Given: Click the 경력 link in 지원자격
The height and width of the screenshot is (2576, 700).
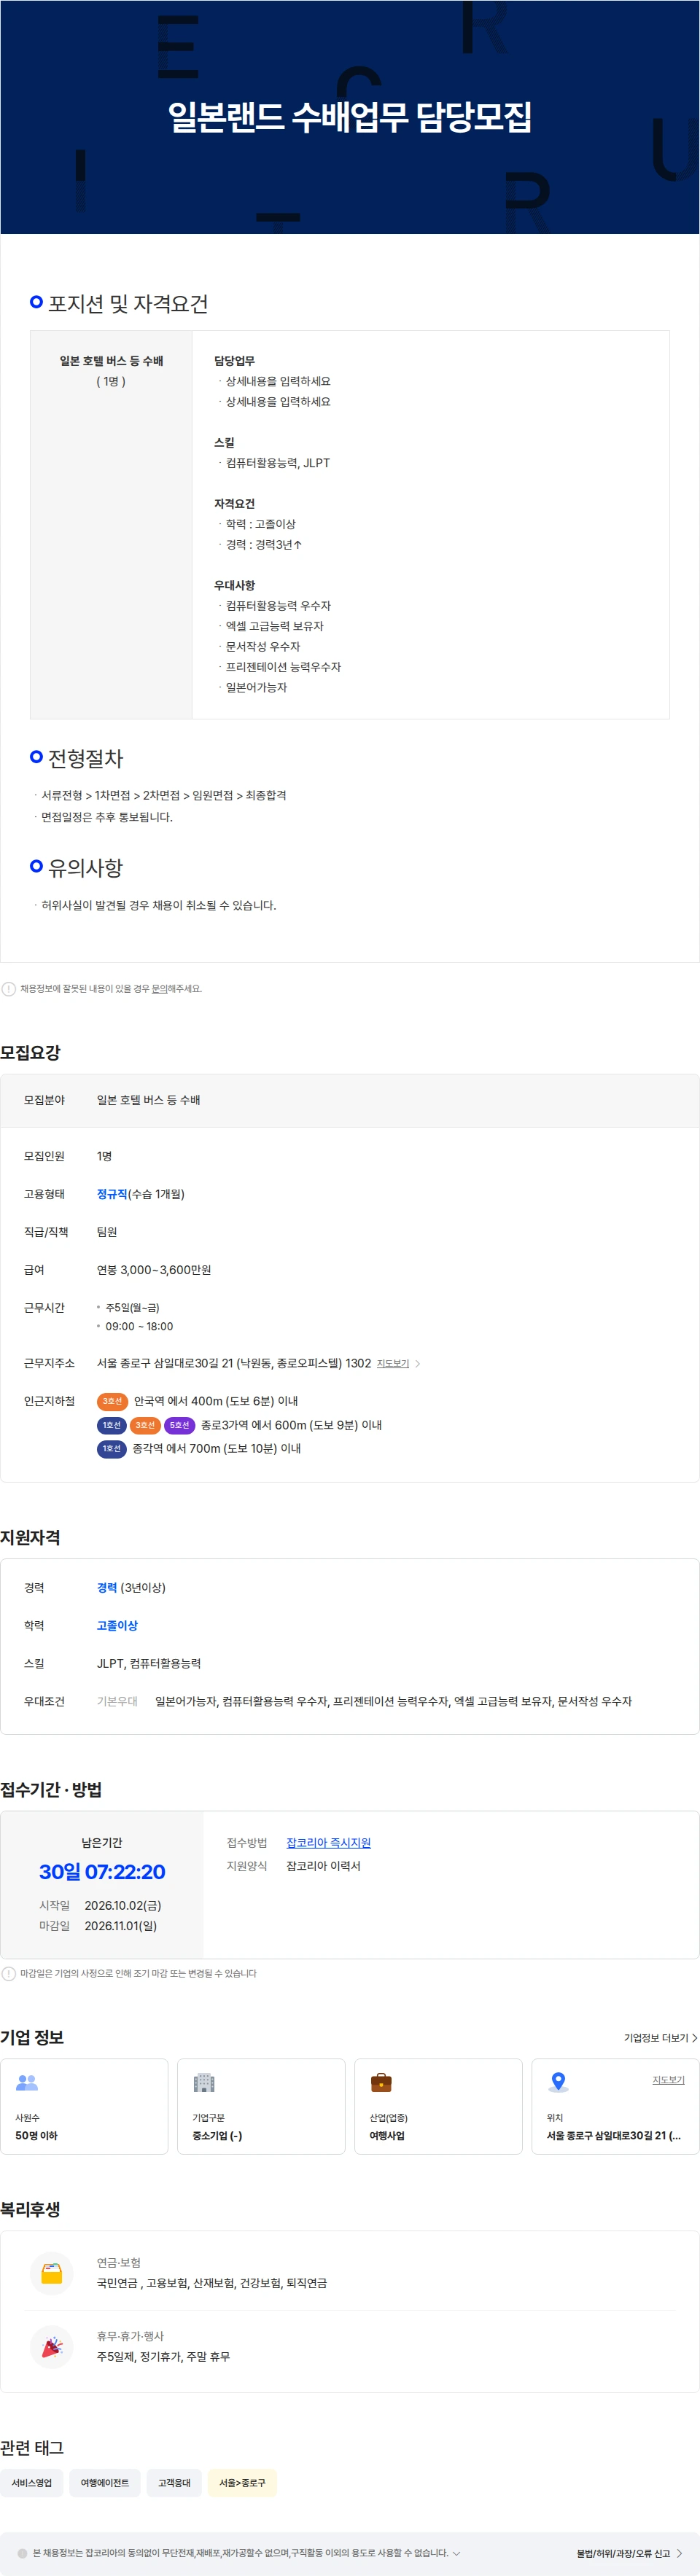Looking at the screenshot, I should (107, 1588).
